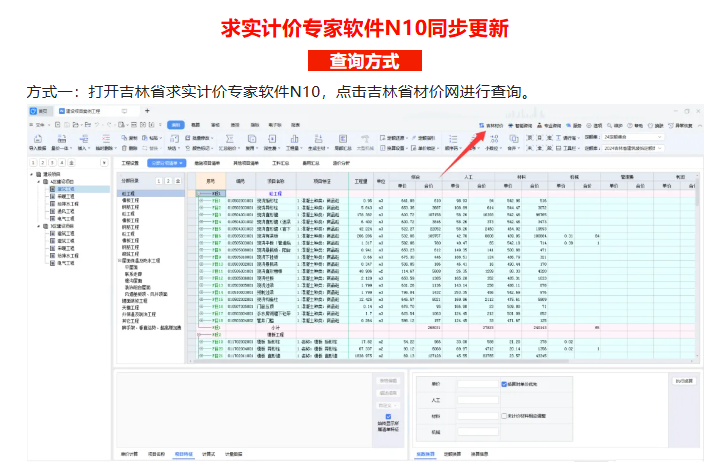Toggle the unchecked checkbox beside 材料 field
Viewport: 718px width, 464px height.
tap(504, 416)
